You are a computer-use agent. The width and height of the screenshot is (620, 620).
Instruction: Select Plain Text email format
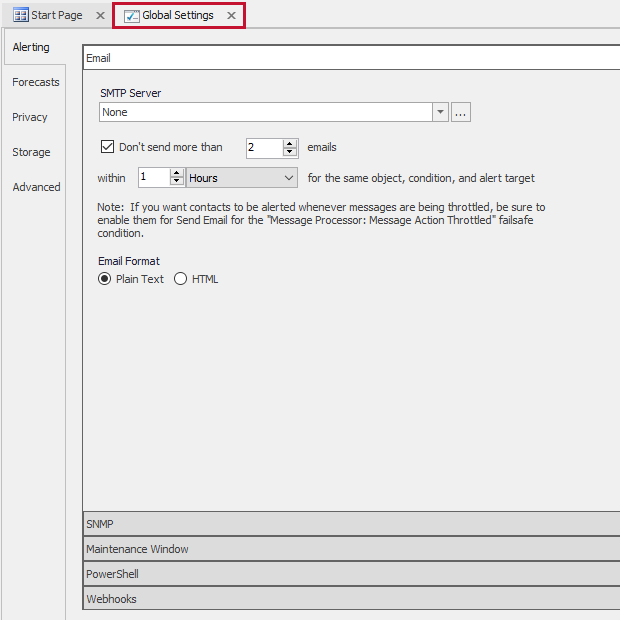[104, 279]
